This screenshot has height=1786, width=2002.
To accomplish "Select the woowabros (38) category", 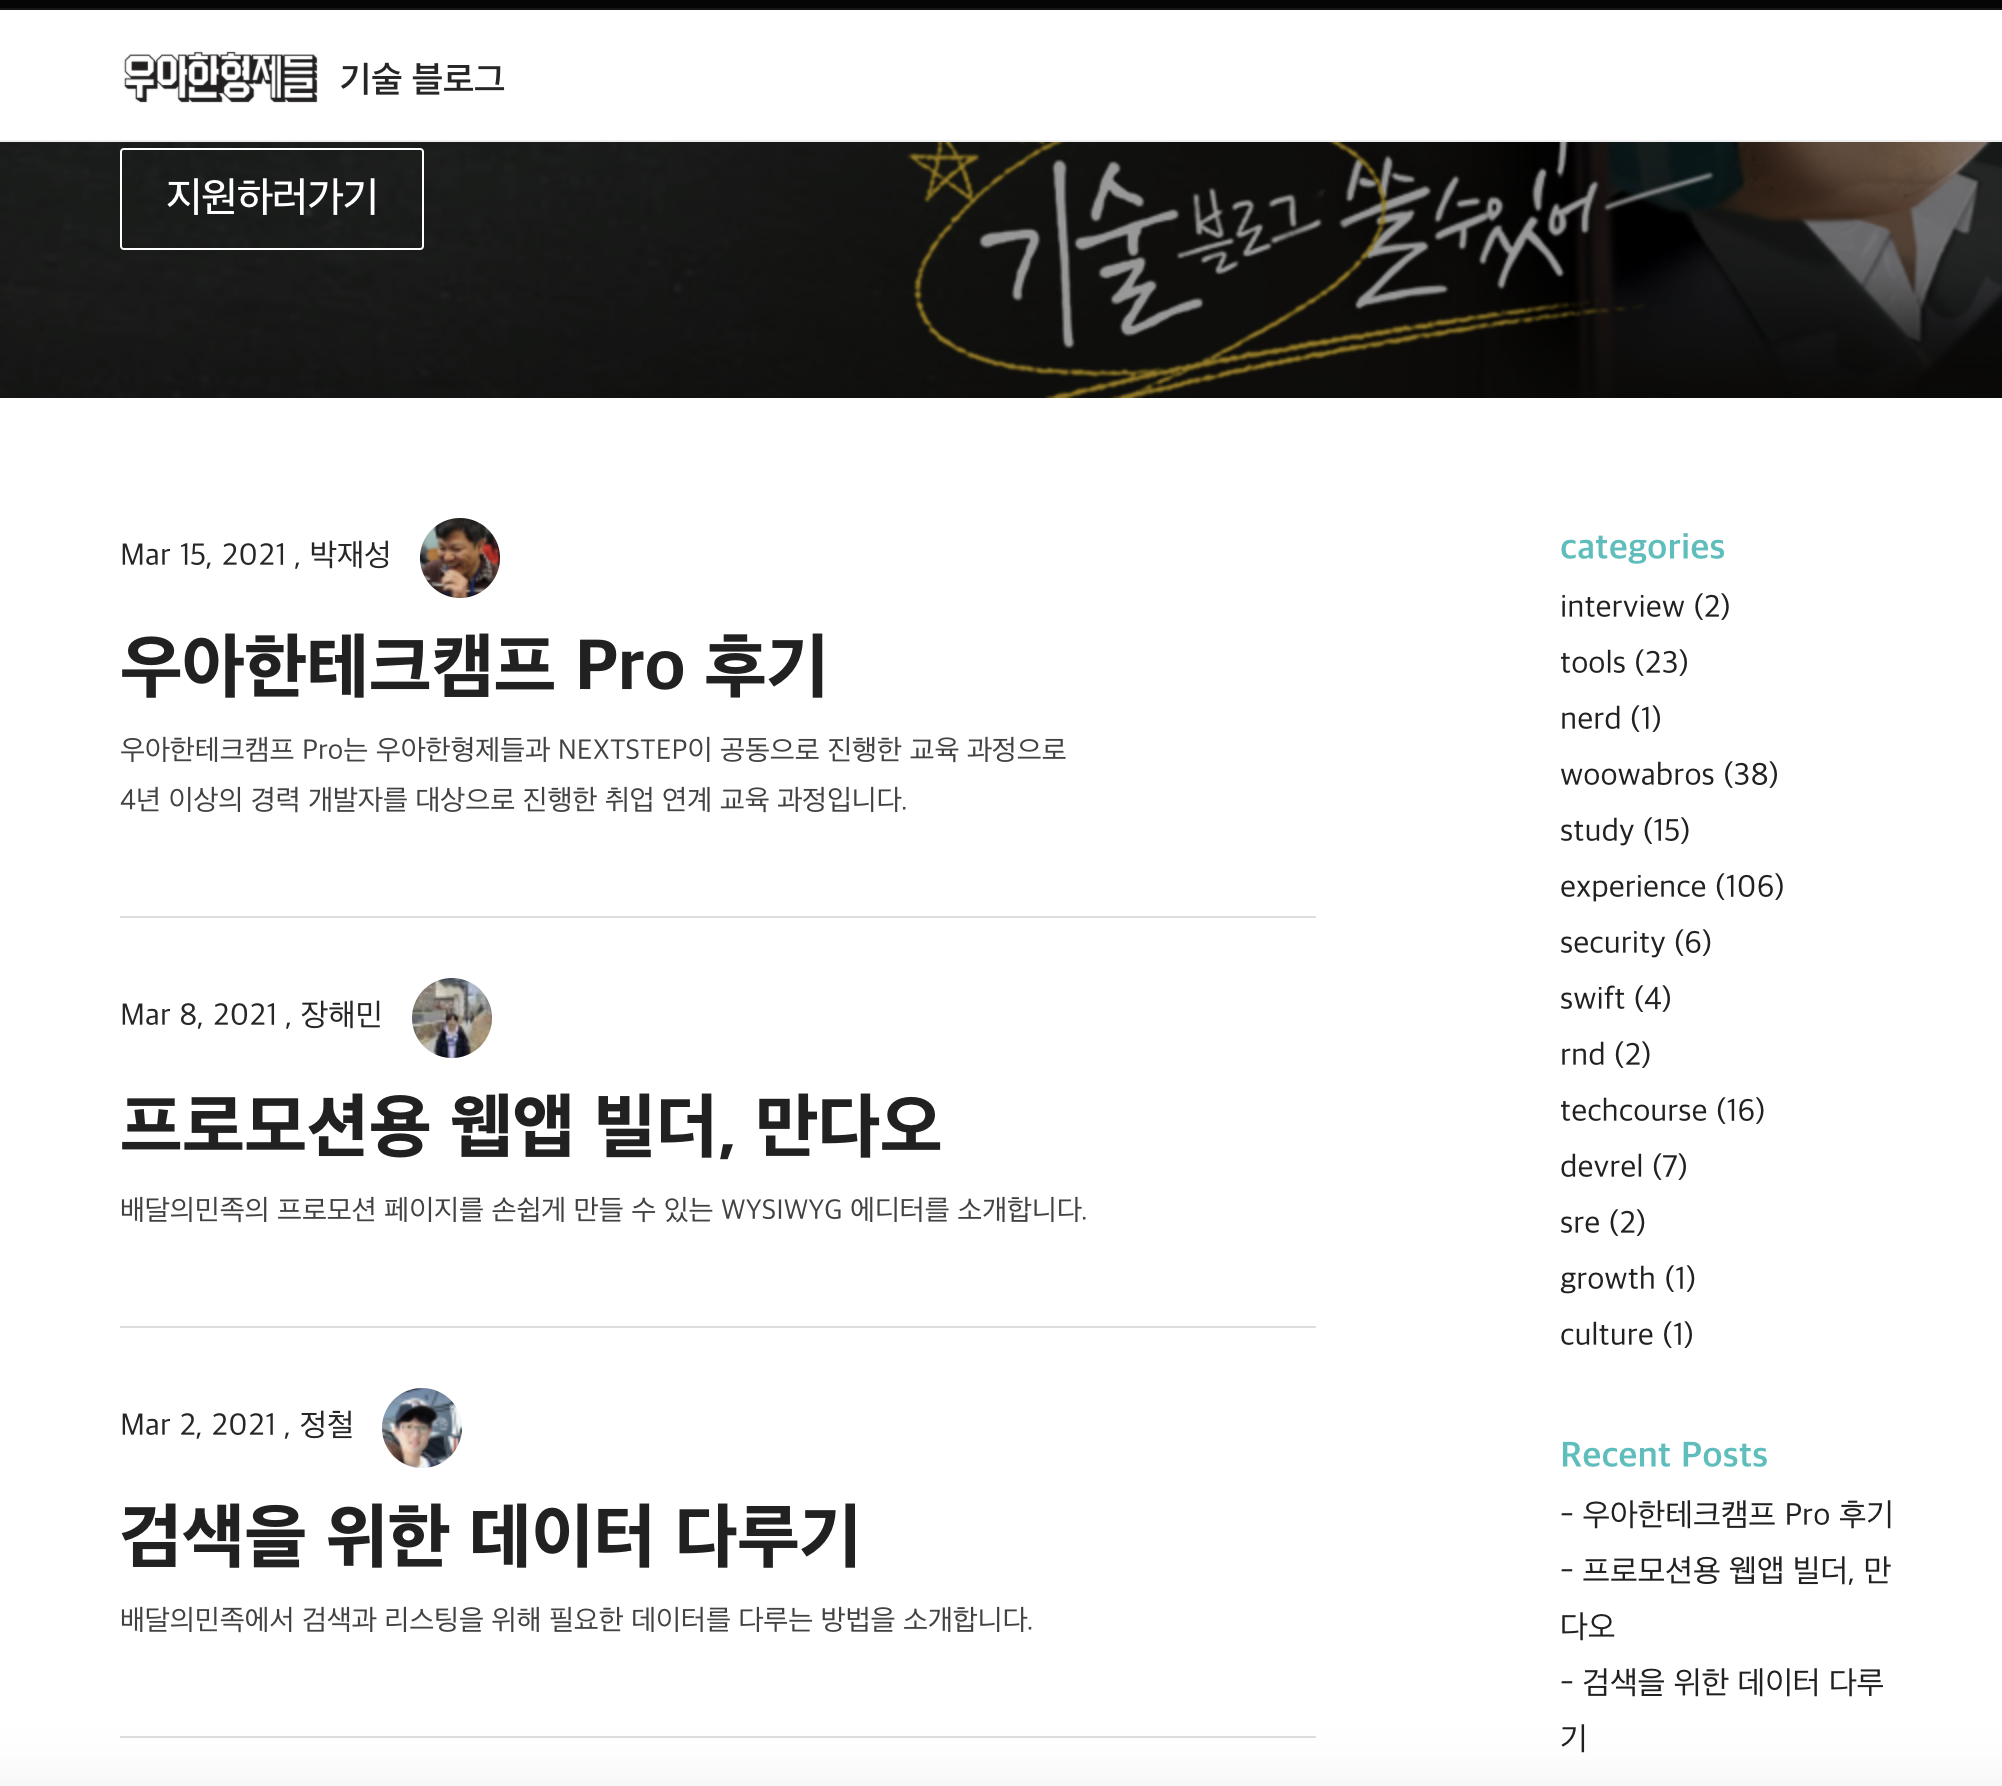I will tap(1669, 774).
